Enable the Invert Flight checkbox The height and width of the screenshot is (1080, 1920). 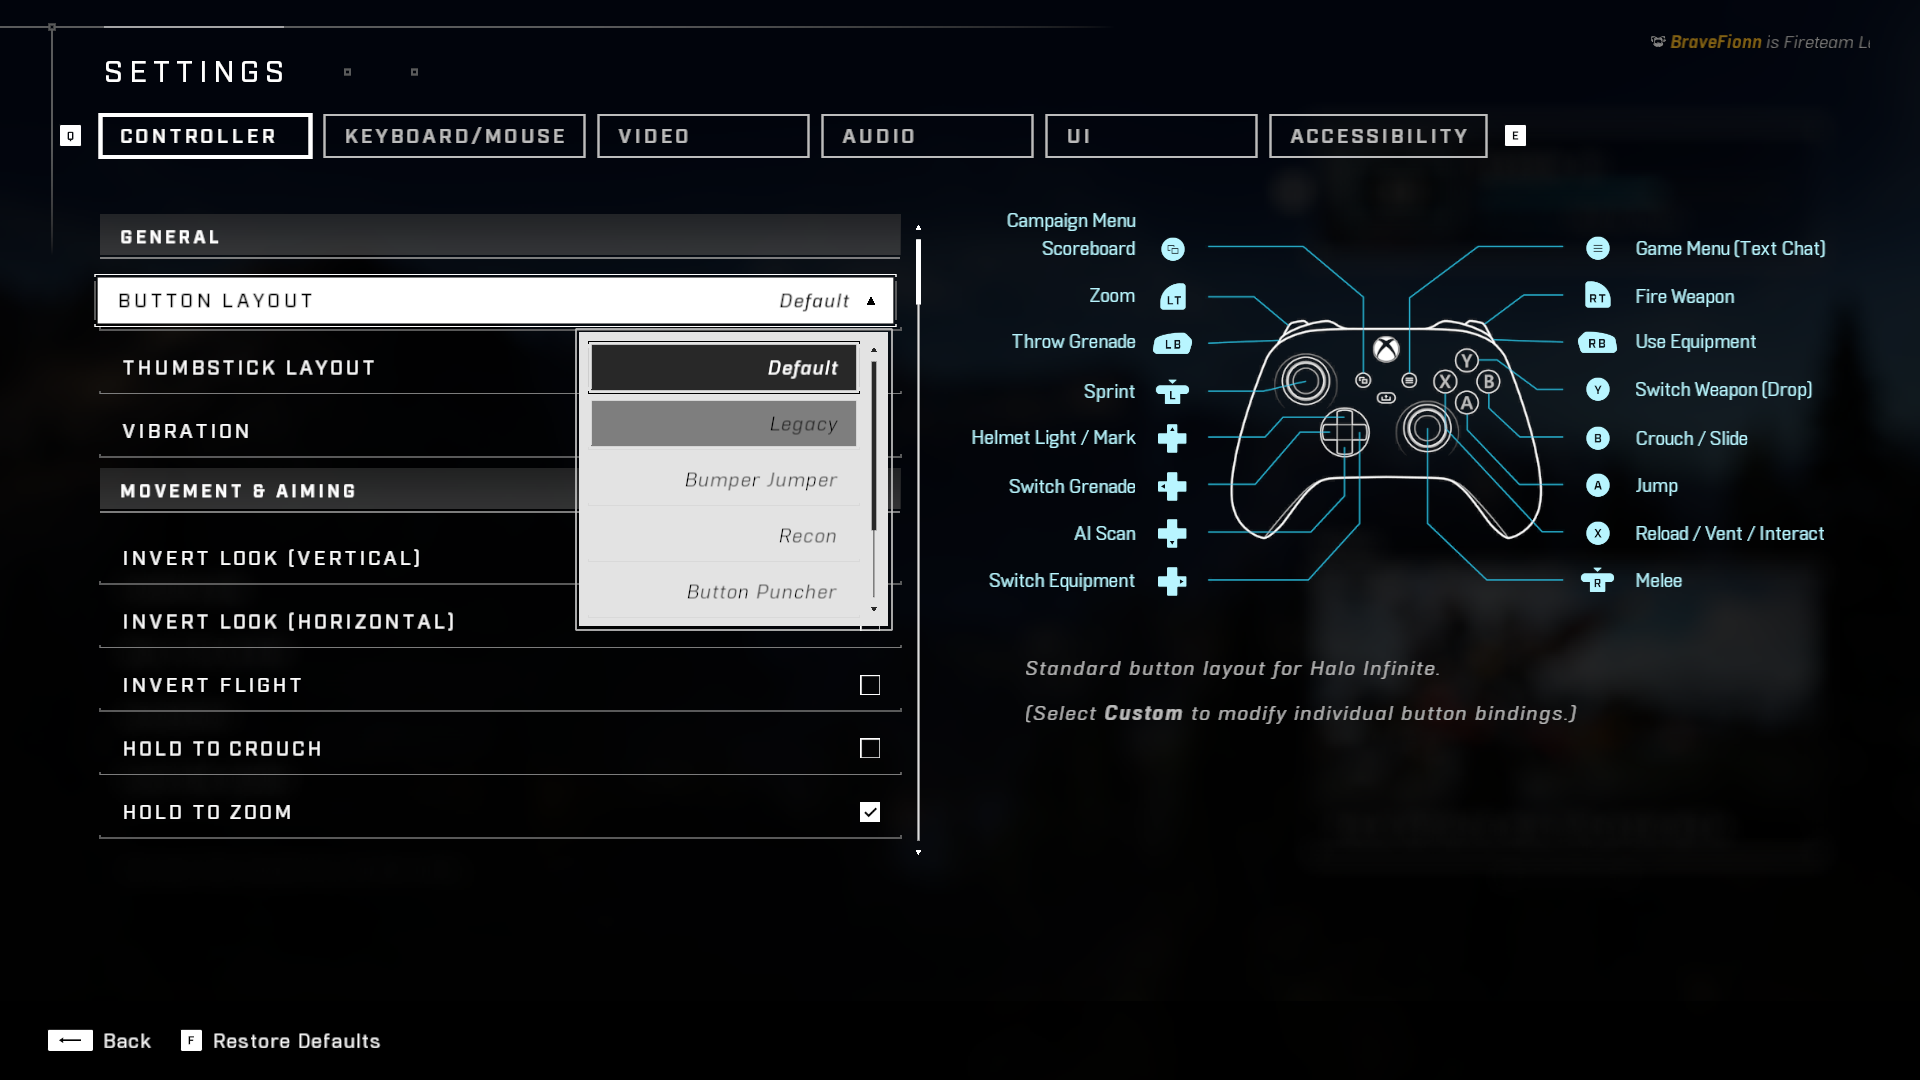[869, 685]
